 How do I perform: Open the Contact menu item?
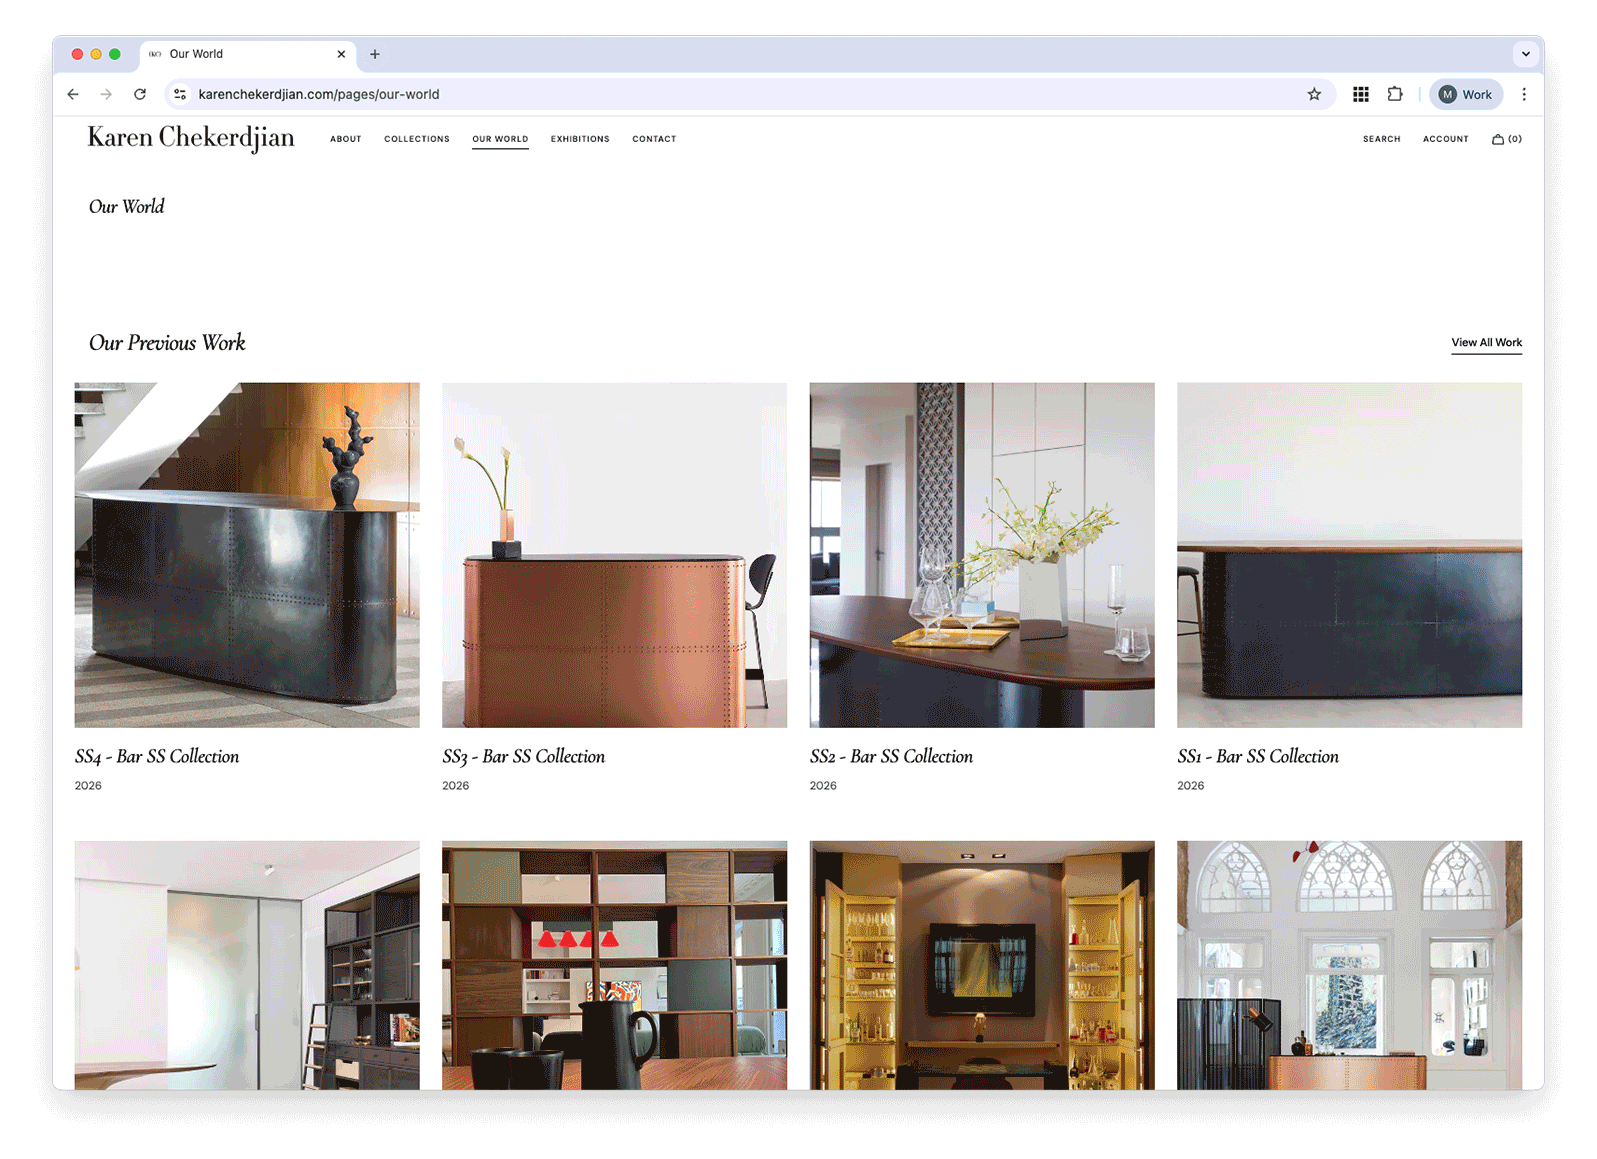654,139
